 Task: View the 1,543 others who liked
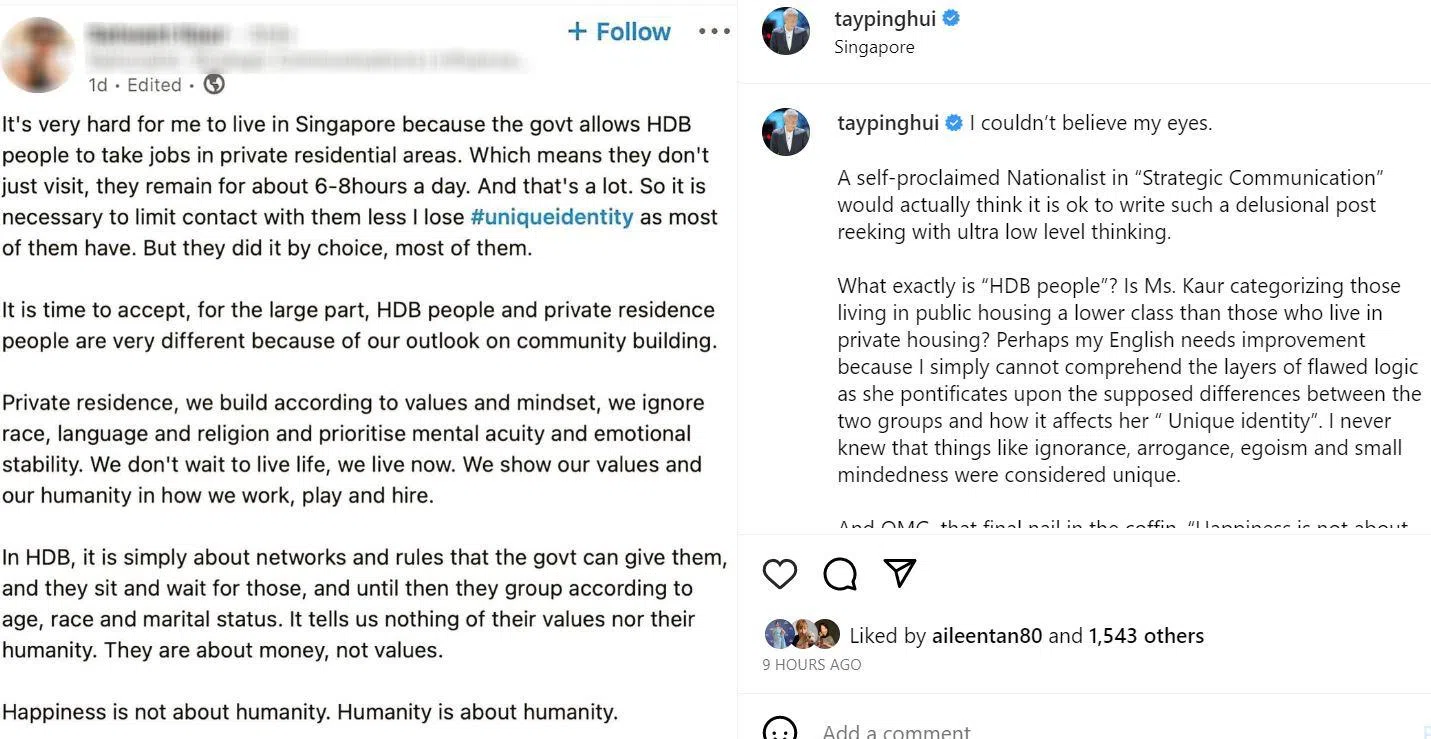1146,635
